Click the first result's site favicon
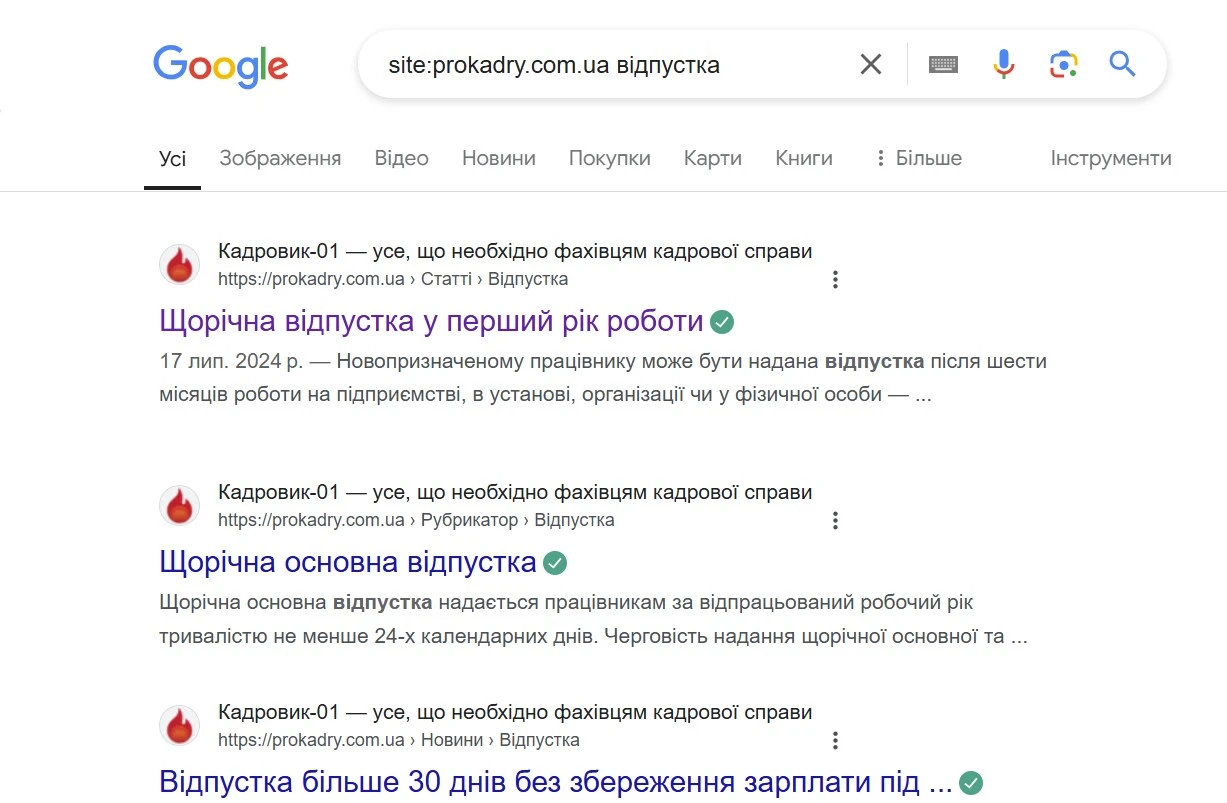Viewport: 1227px width, 803px height. 179,264
